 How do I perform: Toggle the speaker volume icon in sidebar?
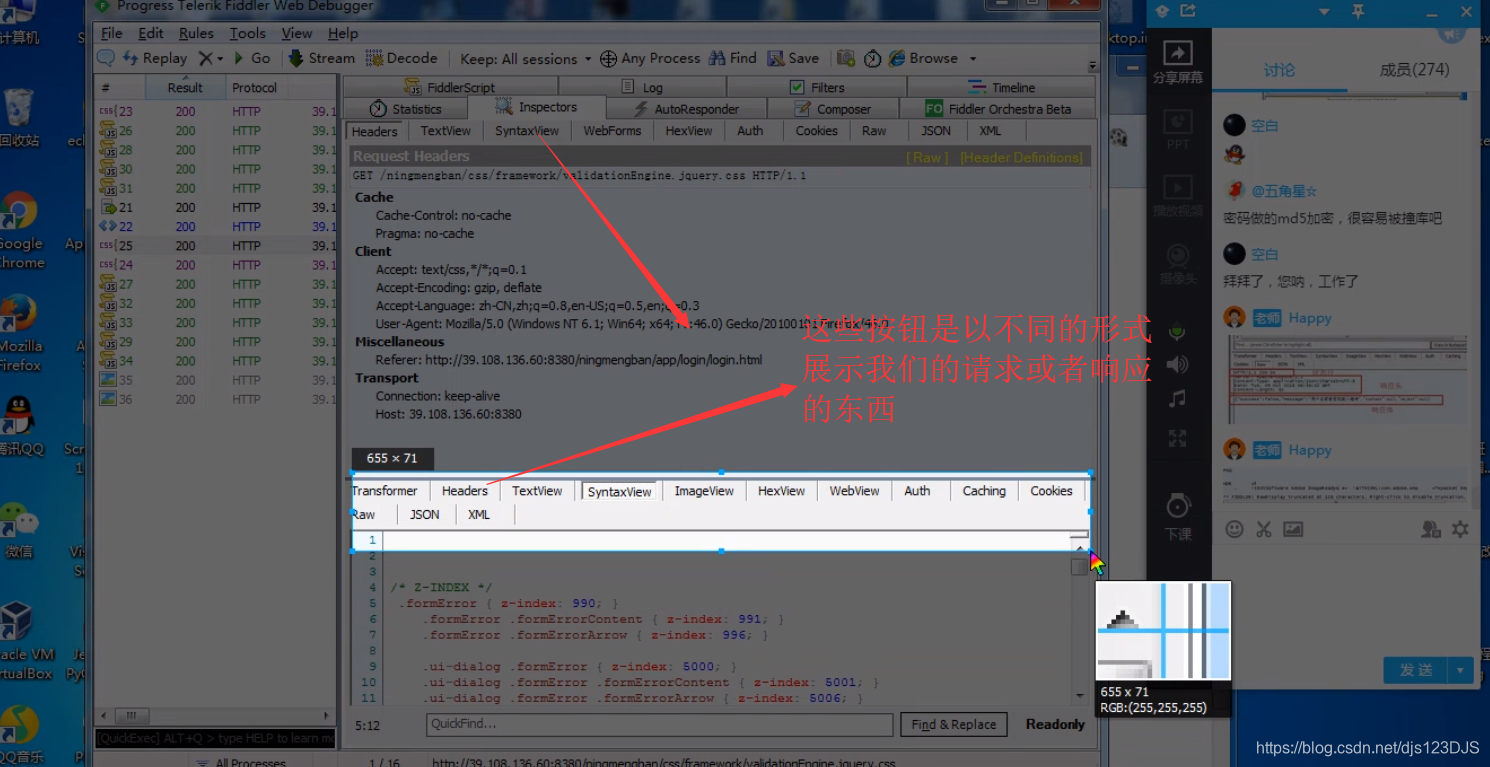point(1178,364)
